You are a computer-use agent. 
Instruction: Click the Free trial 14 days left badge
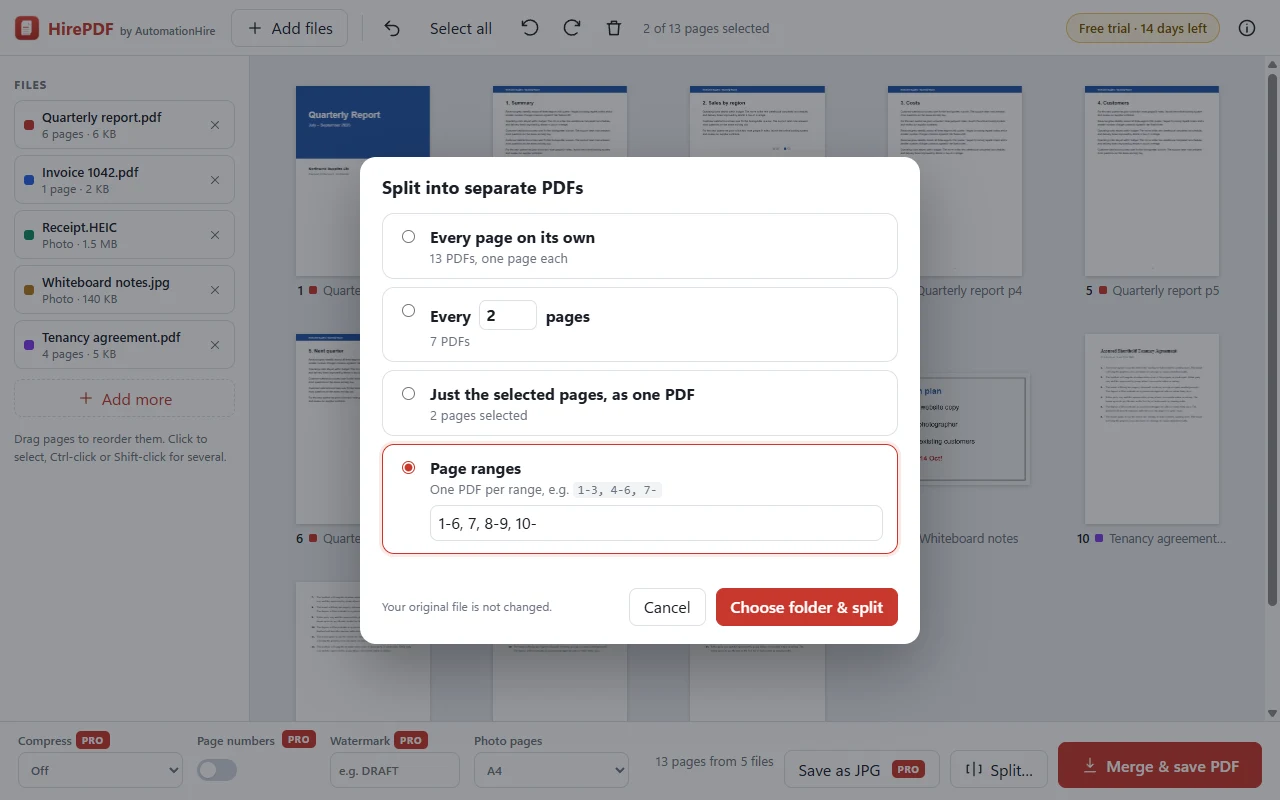tap(1143, 28)
